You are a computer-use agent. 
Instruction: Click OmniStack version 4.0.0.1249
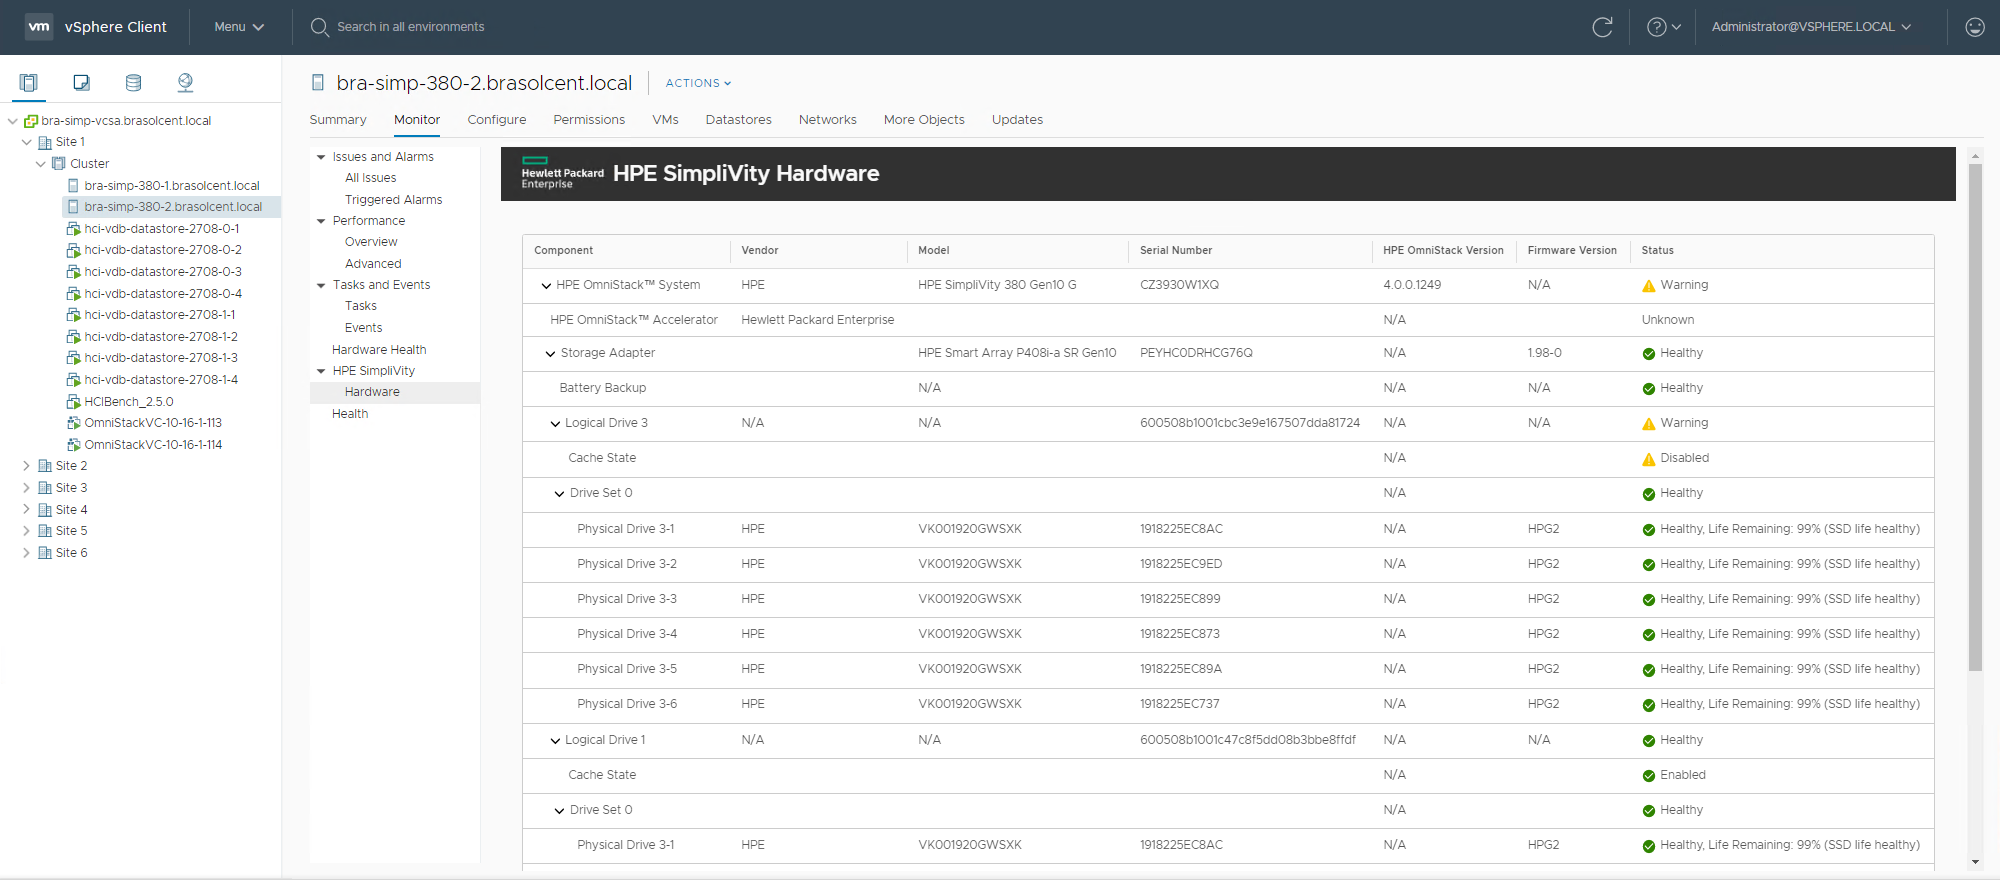click(1412, 285)
